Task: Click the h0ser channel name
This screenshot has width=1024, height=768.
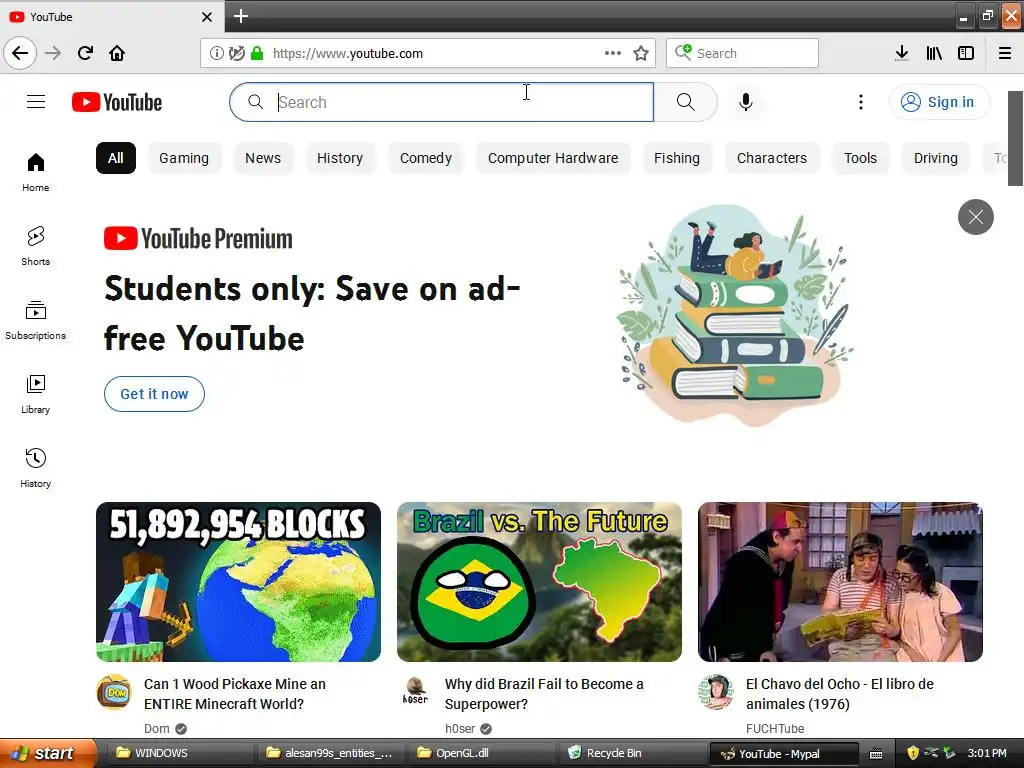Action: (x=460, y=728)
